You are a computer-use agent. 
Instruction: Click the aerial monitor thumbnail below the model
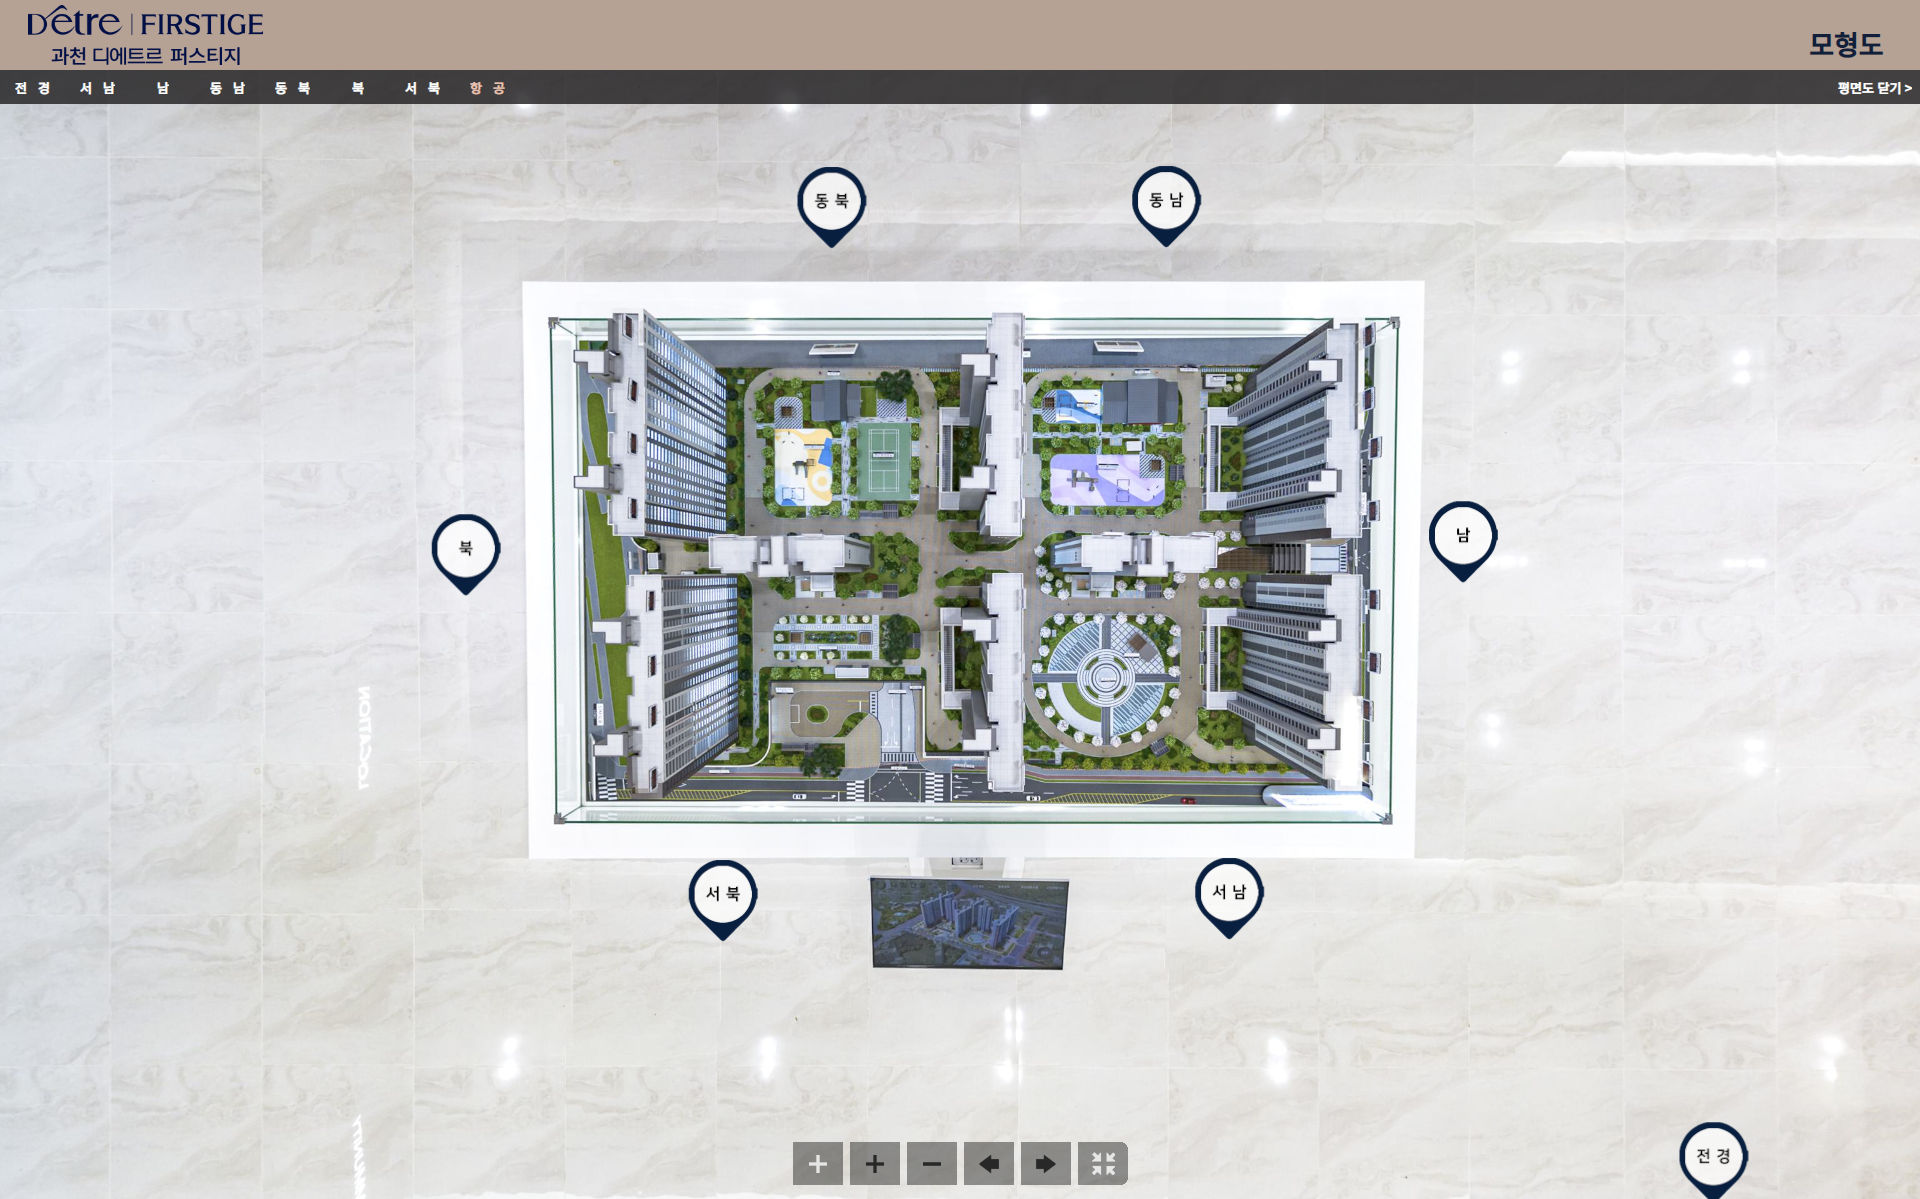pyautogui.click(x=968, y=922)
